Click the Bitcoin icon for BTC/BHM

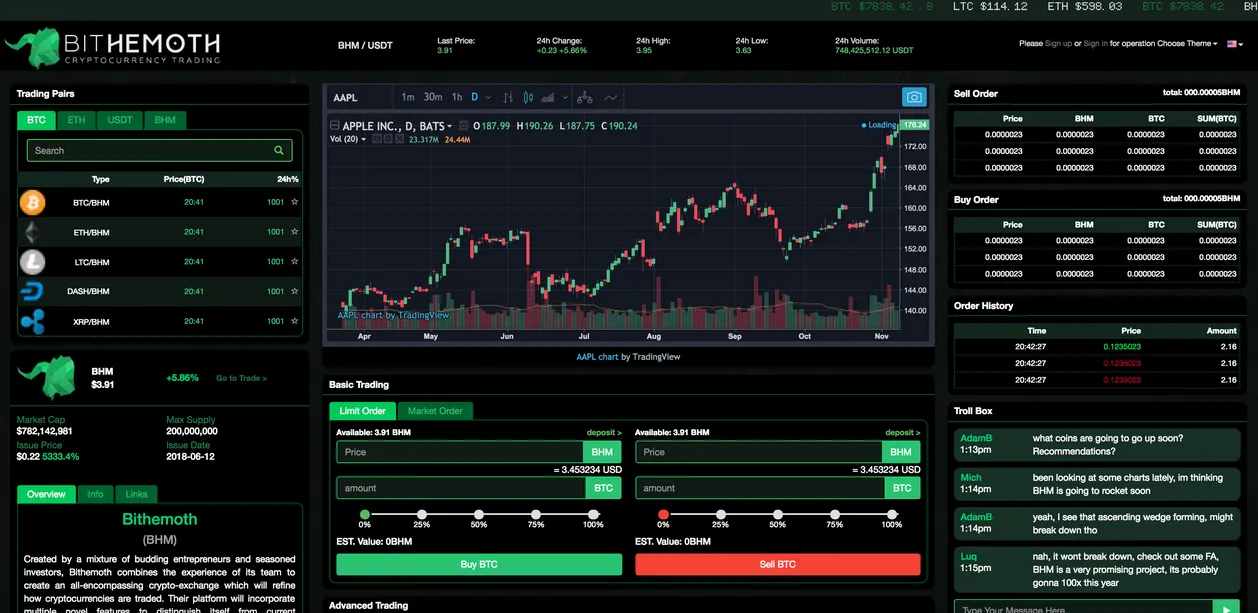coord(33,203)
